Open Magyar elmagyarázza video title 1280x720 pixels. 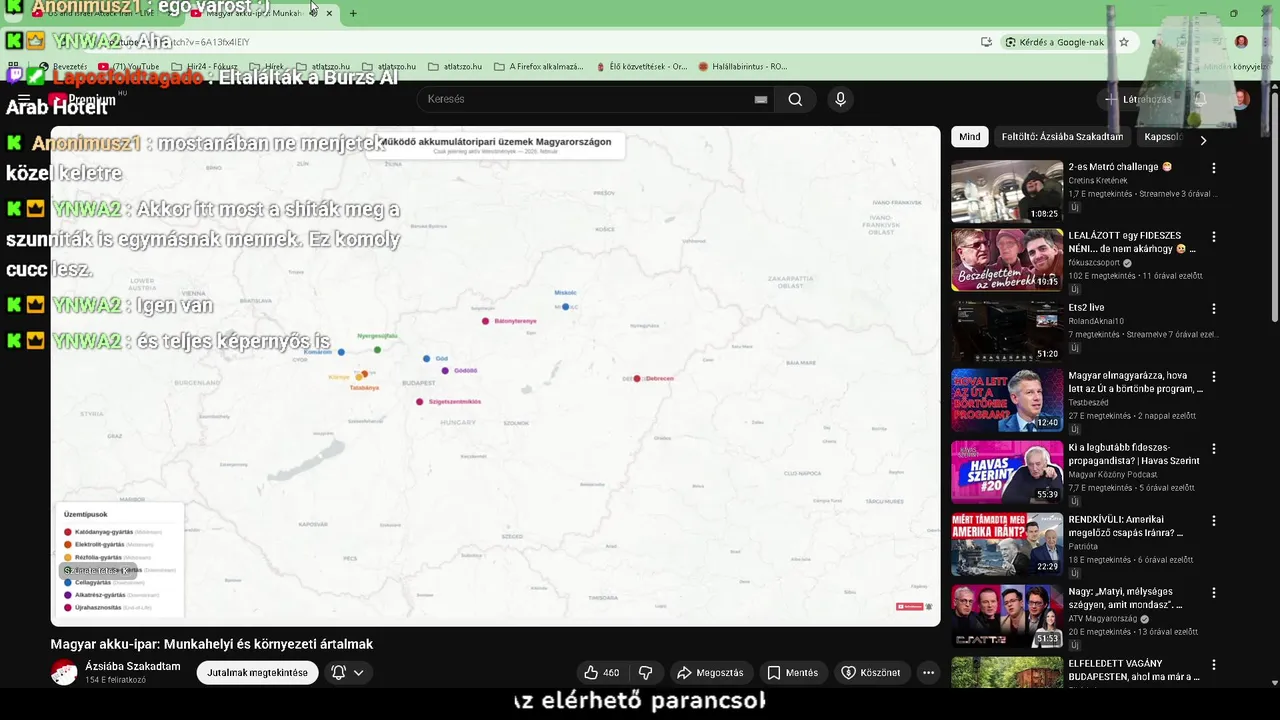(1135, 382)
